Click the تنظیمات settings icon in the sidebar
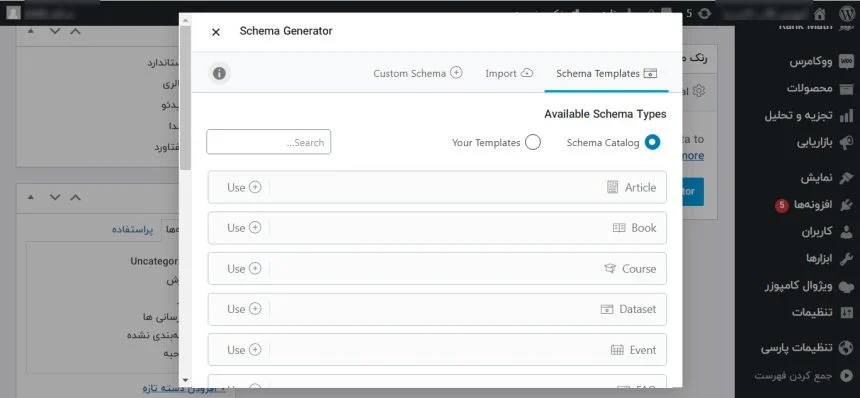 847,312
